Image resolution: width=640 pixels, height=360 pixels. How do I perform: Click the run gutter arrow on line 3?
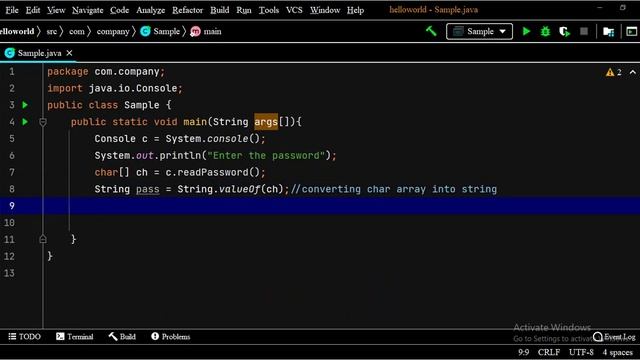click(x=25, y=105)
